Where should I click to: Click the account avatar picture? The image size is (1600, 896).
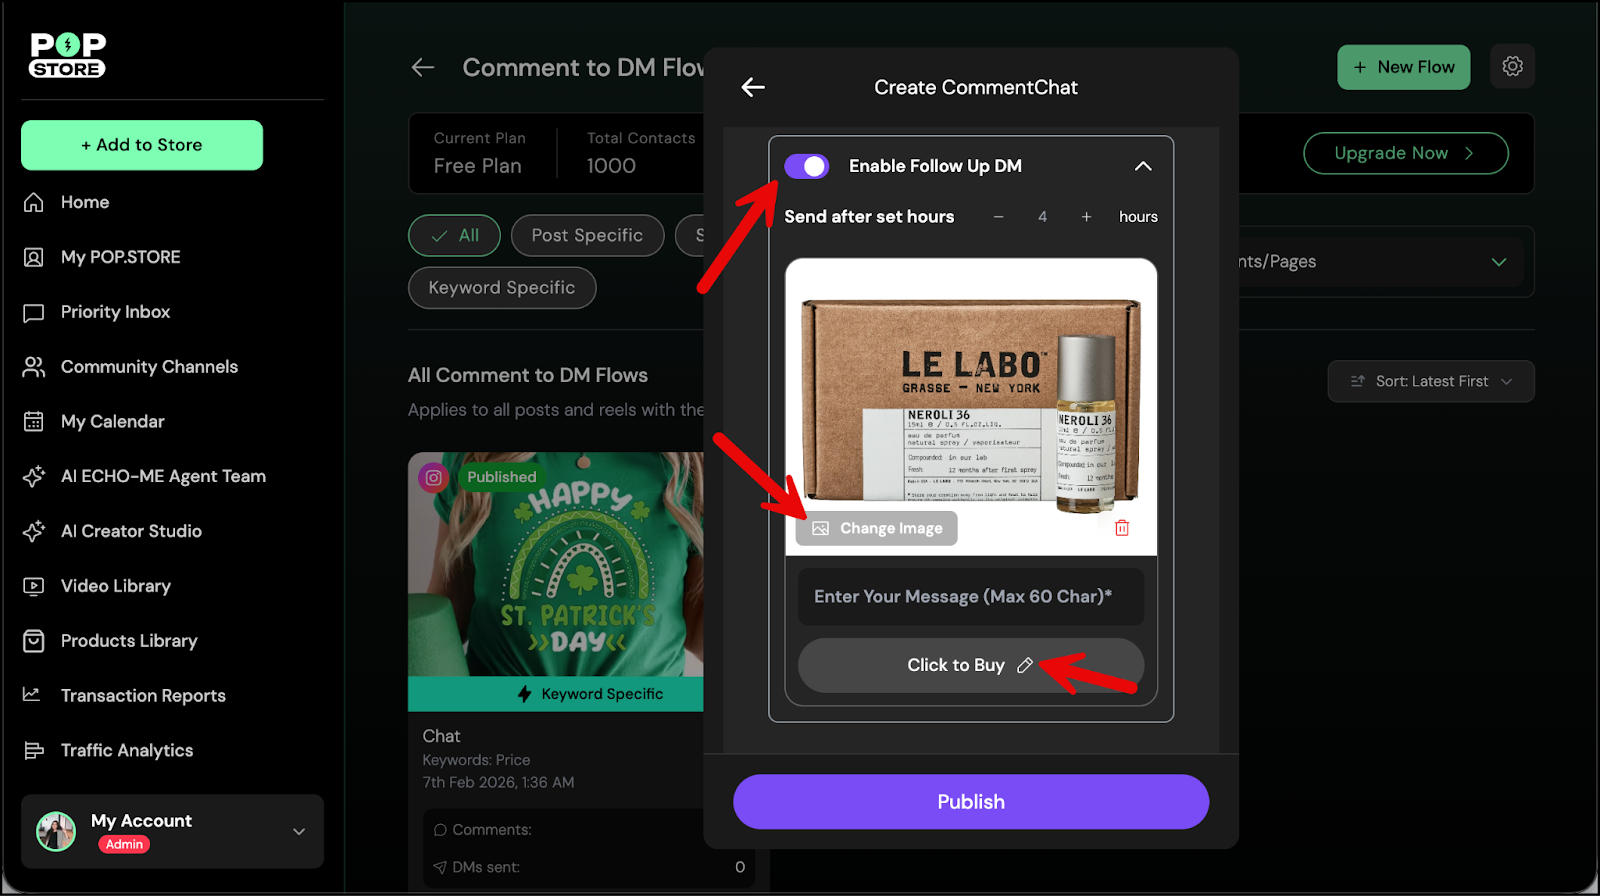coord(56,831)
